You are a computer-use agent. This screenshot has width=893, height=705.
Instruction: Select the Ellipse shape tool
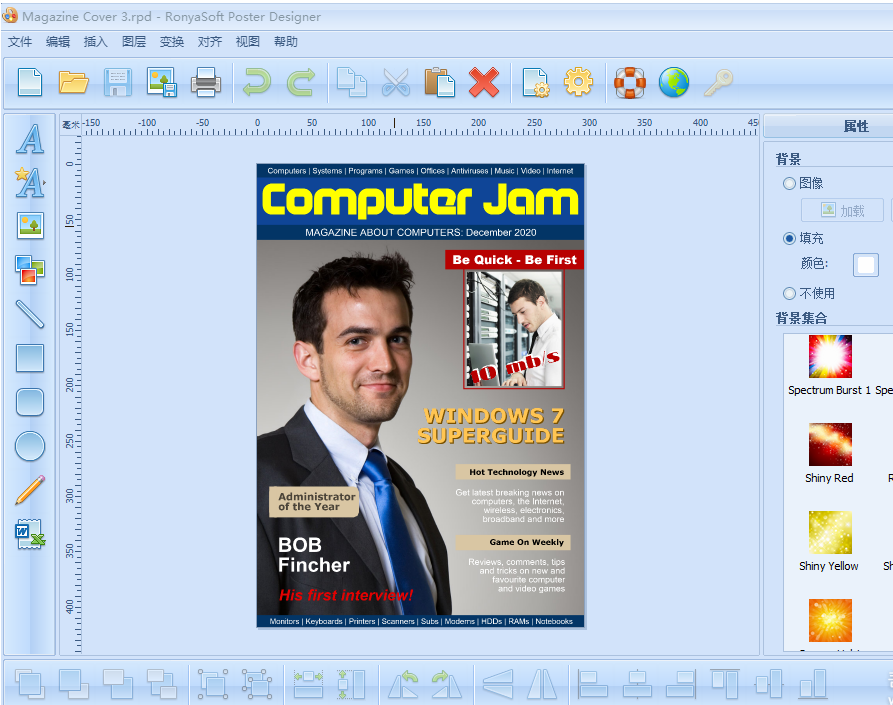click(30, 446)
